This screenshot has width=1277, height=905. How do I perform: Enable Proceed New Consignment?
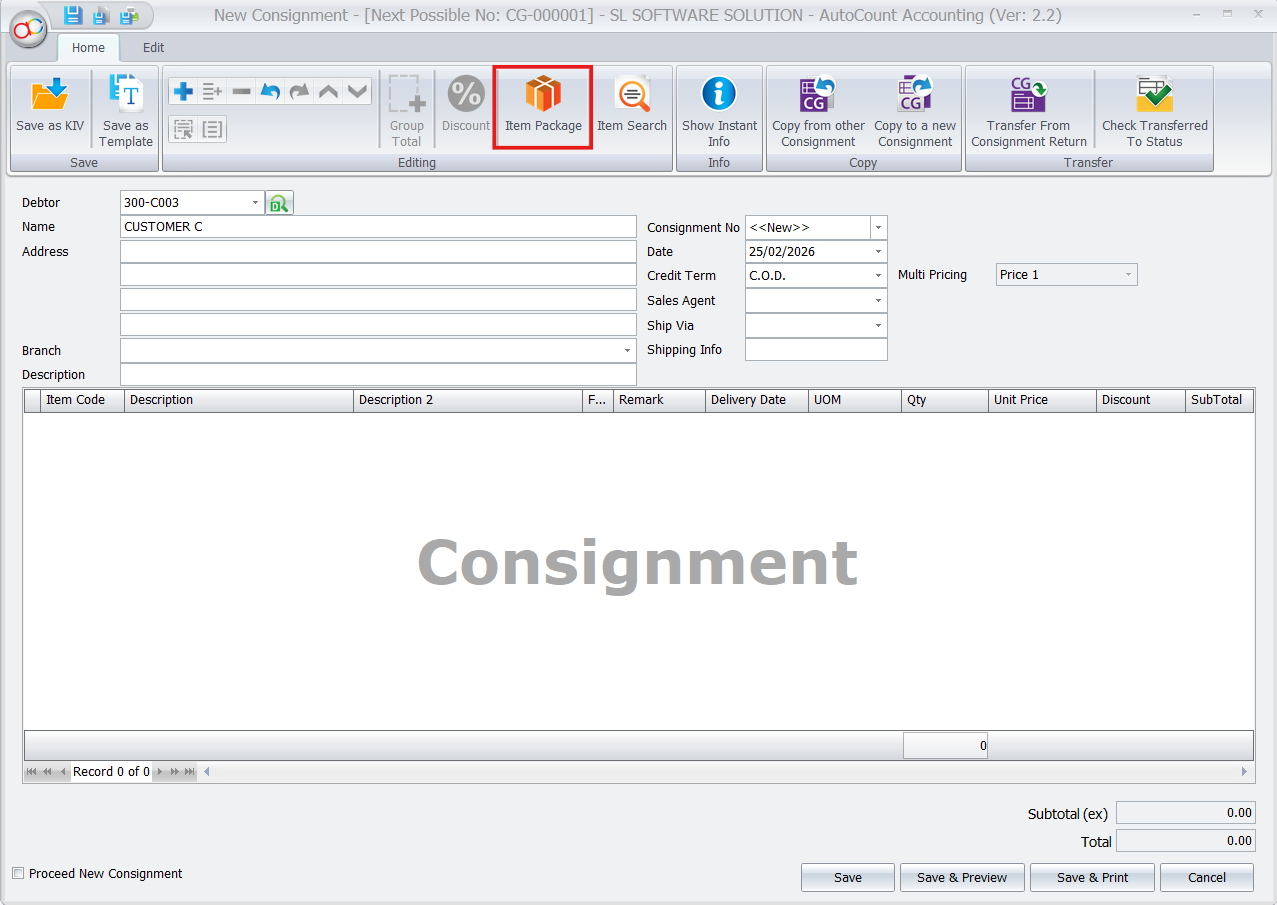[17, 873]
